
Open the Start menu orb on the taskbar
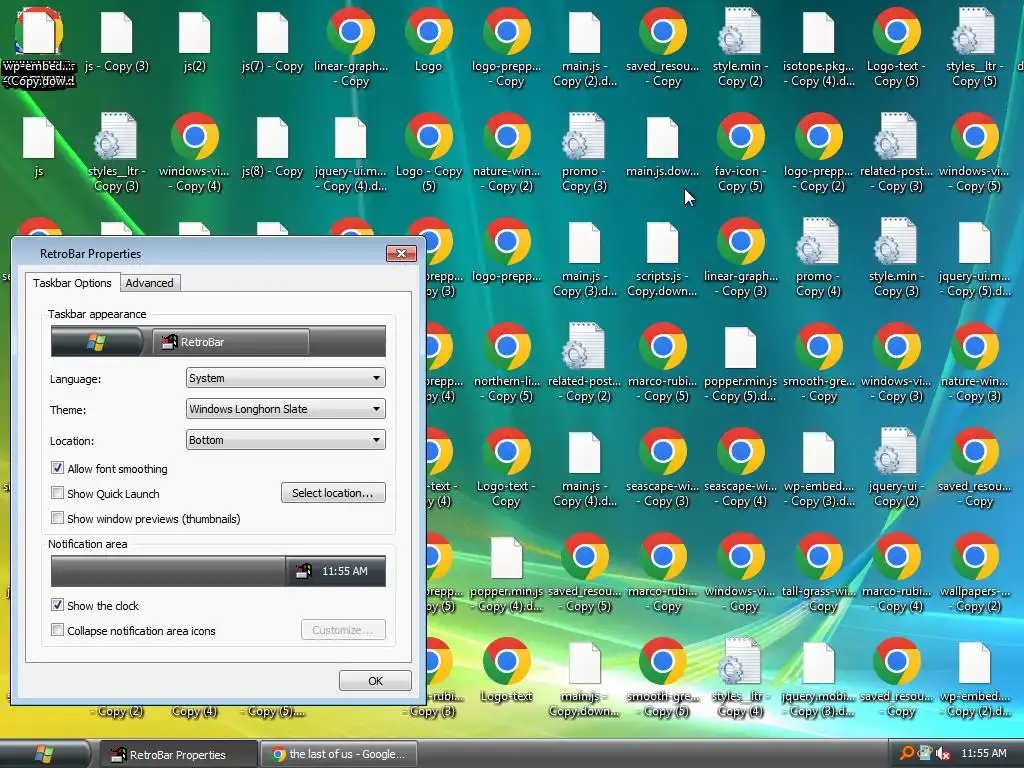point(44,754)
